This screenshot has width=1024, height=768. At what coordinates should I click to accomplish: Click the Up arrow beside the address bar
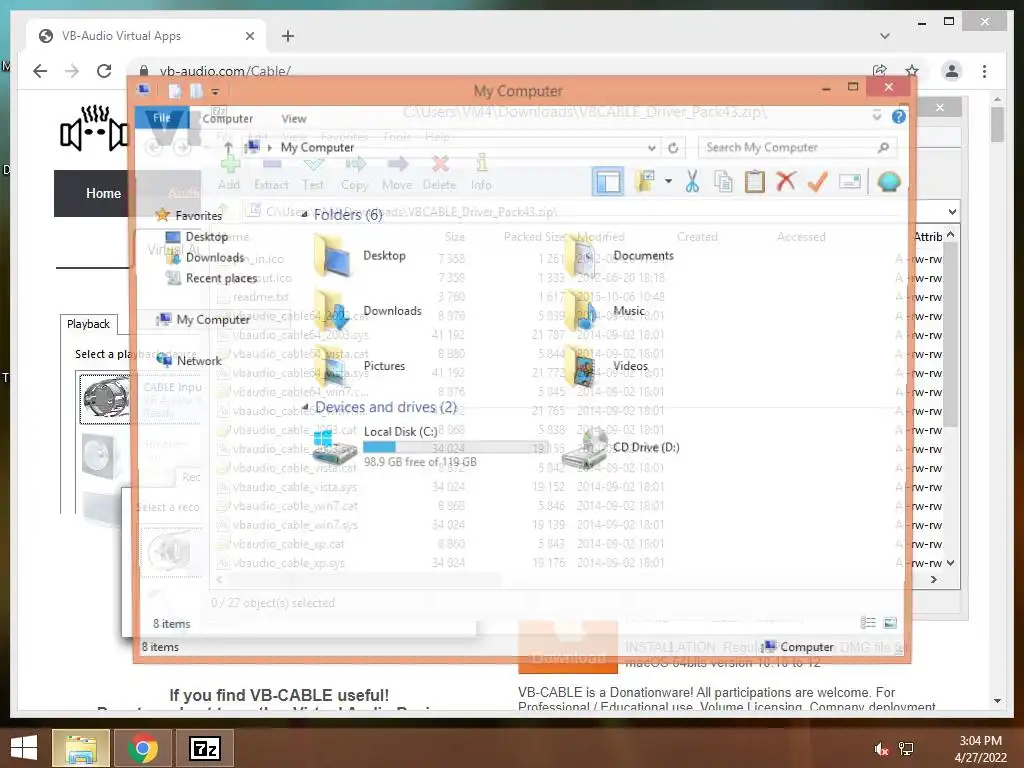[x=228, y=149]
